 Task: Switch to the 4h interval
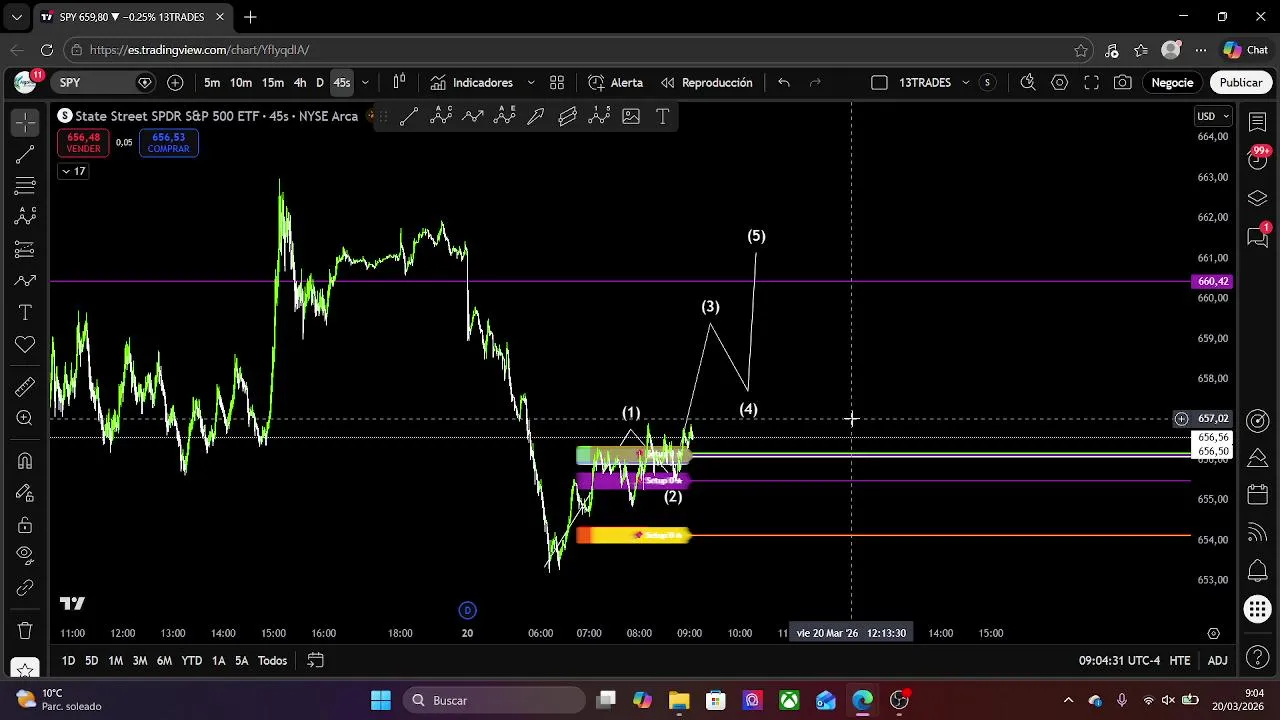300,83
